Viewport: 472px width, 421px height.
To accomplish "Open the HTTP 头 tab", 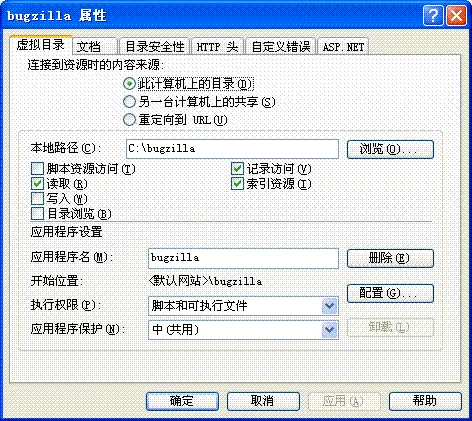I will pyautogui.click(x=217, y=47).
